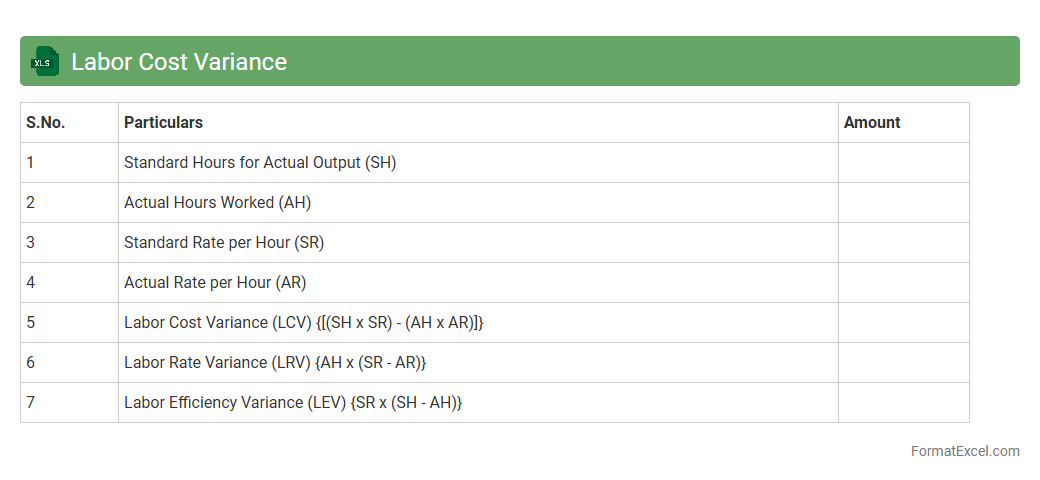Click the Amount field for Labor Rate Variance

[903, 362]
